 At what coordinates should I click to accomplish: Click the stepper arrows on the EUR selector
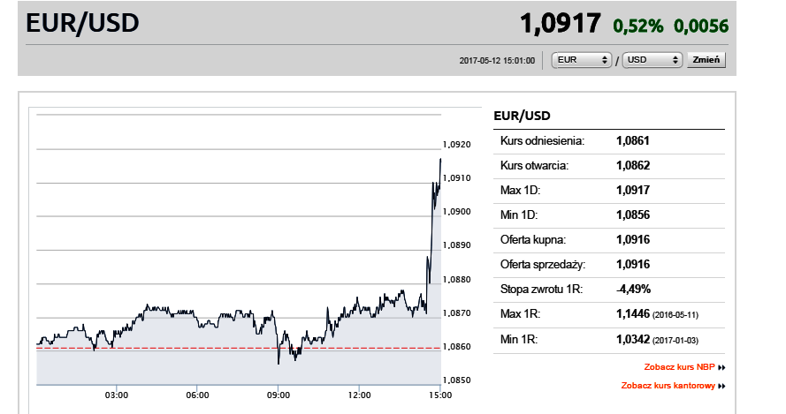(x=605, y=60)
